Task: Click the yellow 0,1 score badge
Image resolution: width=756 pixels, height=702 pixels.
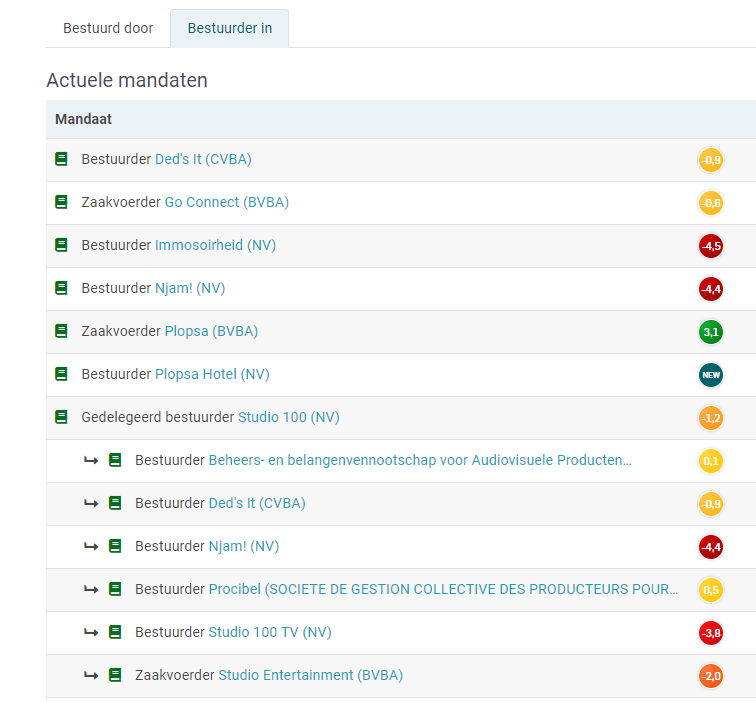Action: [x=710, y=461]
